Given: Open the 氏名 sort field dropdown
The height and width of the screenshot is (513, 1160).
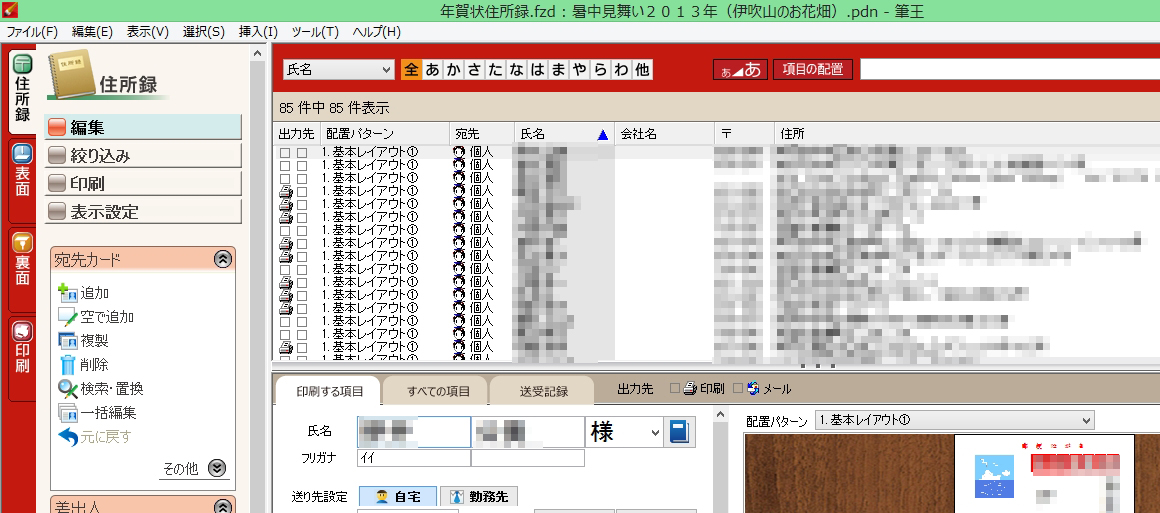Looking at the screenshot, I should click(338, 69).
